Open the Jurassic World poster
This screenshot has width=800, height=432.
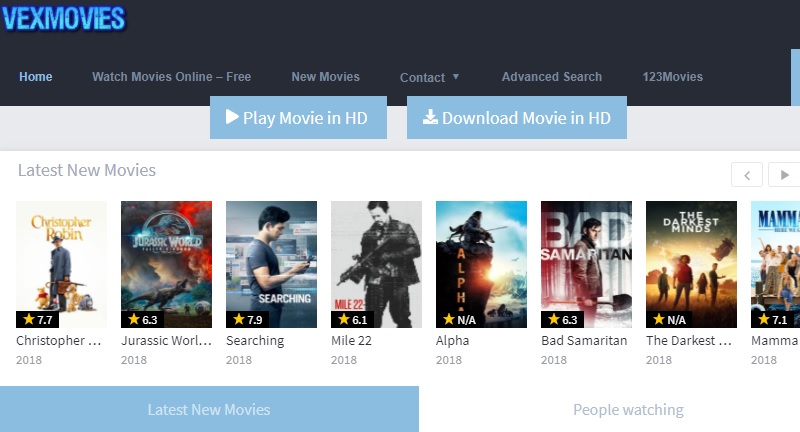point(166,264)
